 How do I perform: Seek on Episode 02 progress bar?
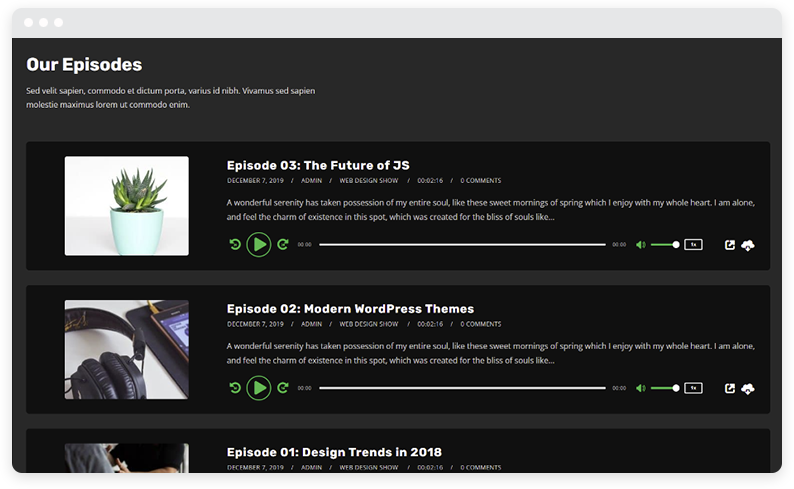[x=462, y=388]
